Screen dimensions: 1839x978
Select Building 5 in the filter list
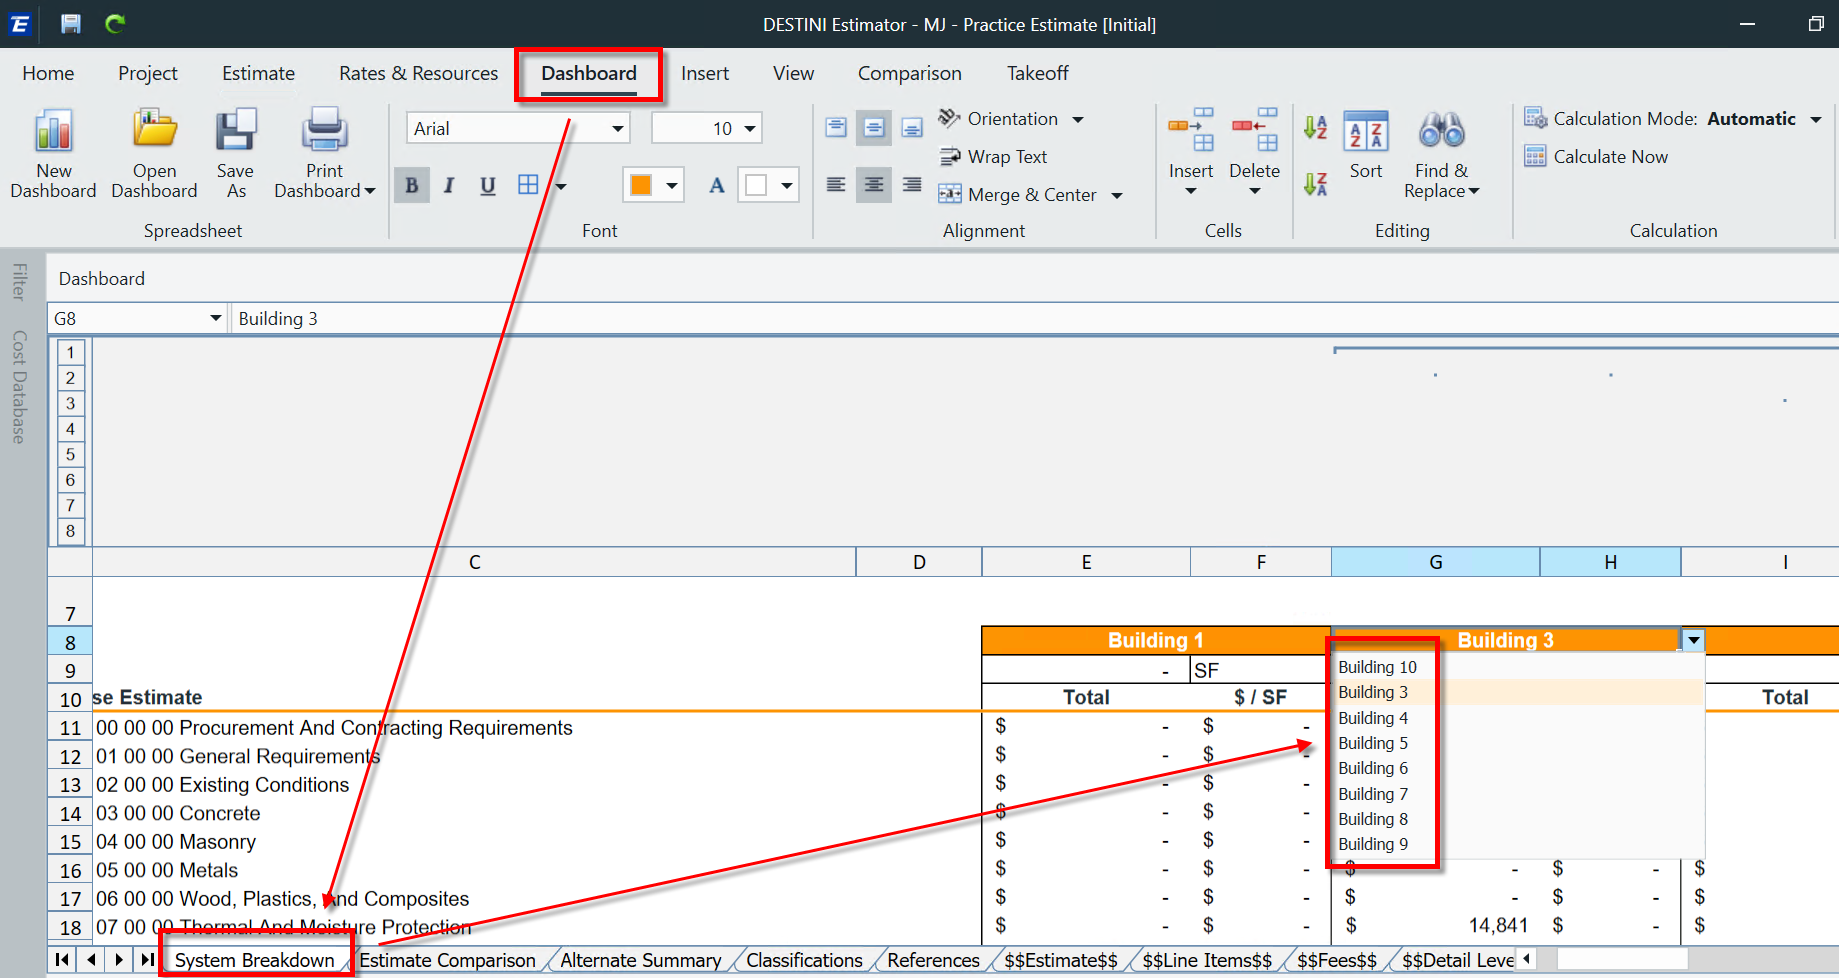(1373, 743)
